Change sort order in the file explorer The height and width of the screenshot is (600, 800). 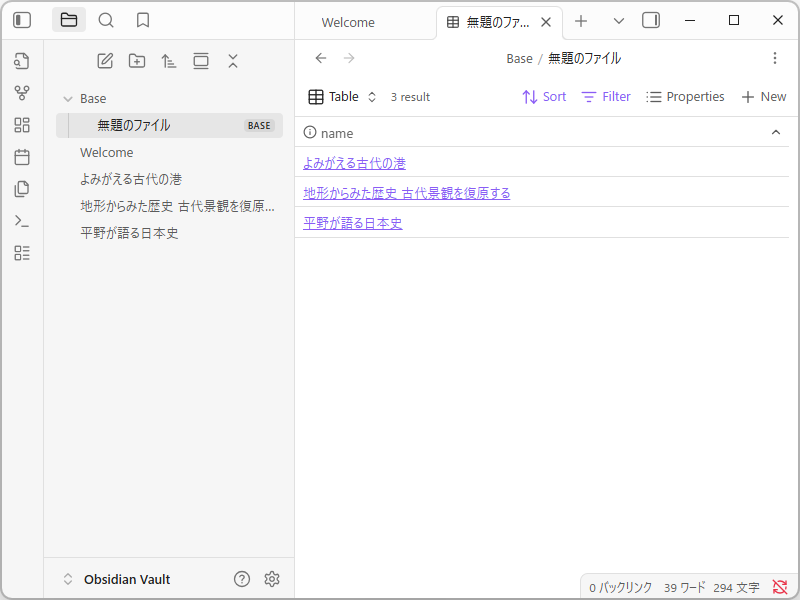pos(169,61)
